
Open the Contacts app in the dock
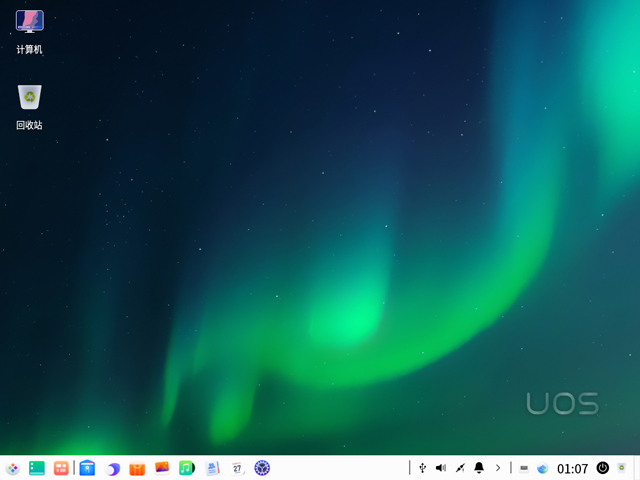(x=212, y=468)
